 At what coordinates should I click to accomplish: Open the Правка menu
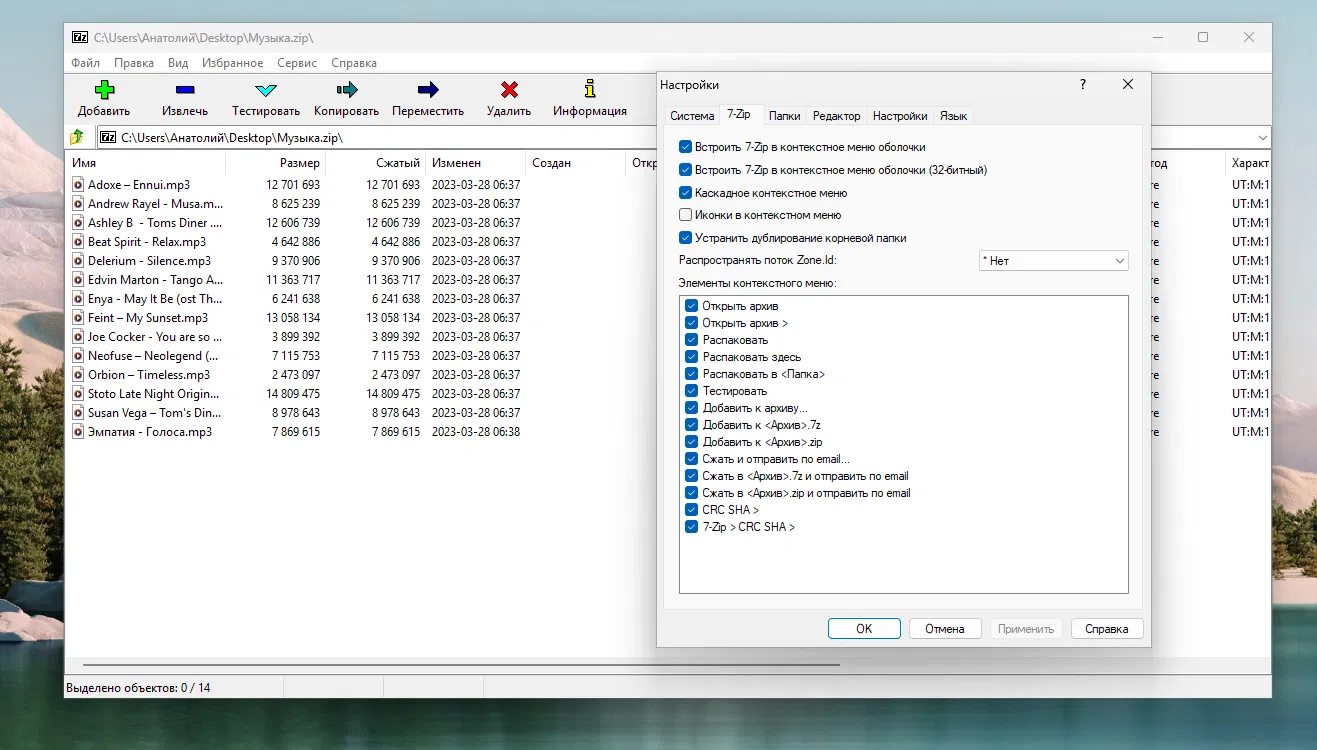(x=134, y=63)
